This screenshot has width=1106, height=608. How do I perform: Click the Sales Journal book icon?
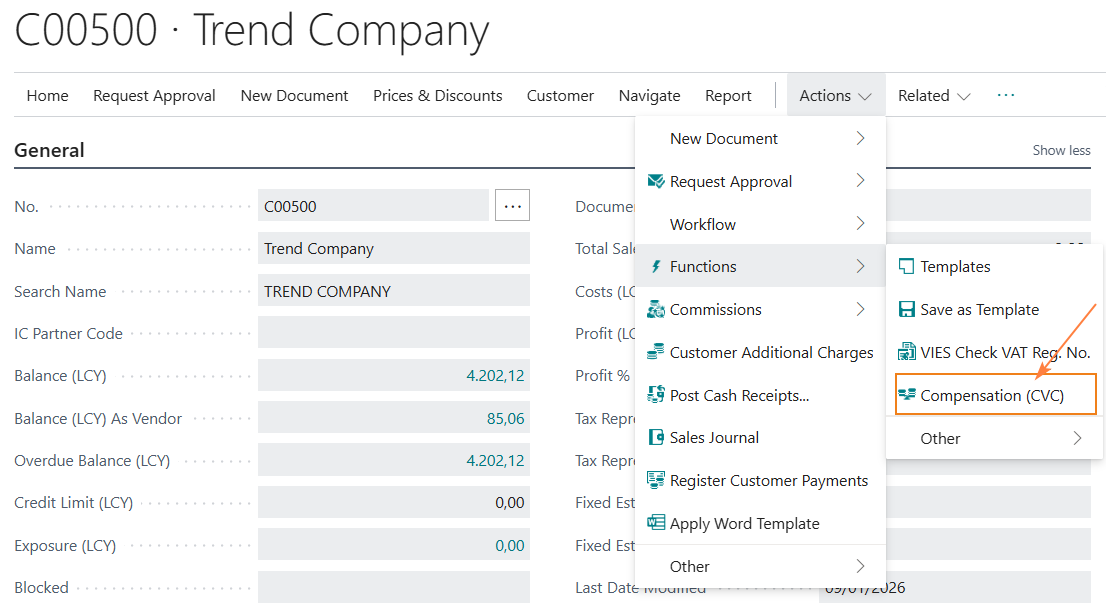click(656, 438)
